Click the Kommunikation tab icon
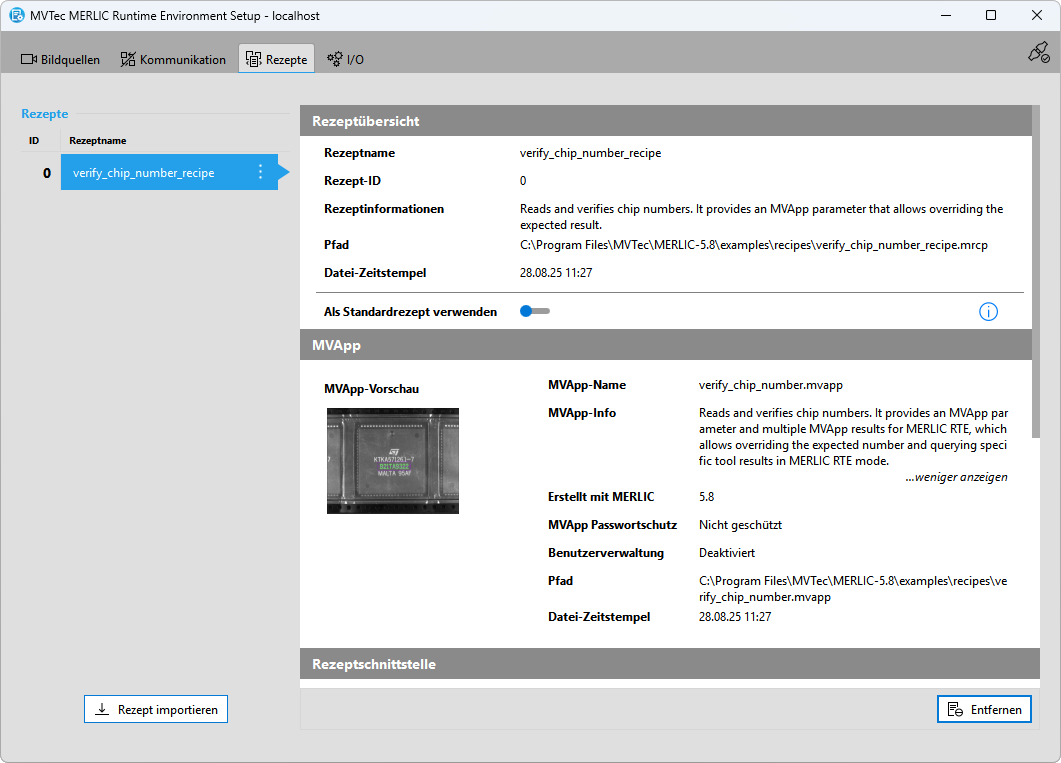Screen dimensions: 1061x763 128,59
